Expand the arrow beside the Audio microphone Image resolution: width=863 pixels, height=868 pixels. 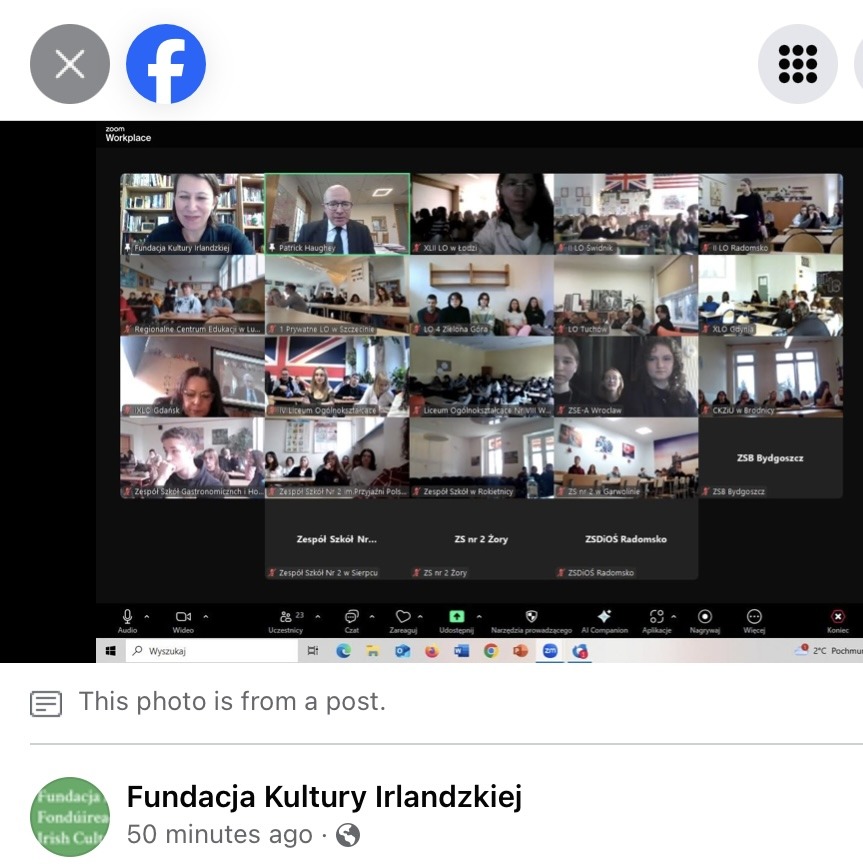coord(148,617)
